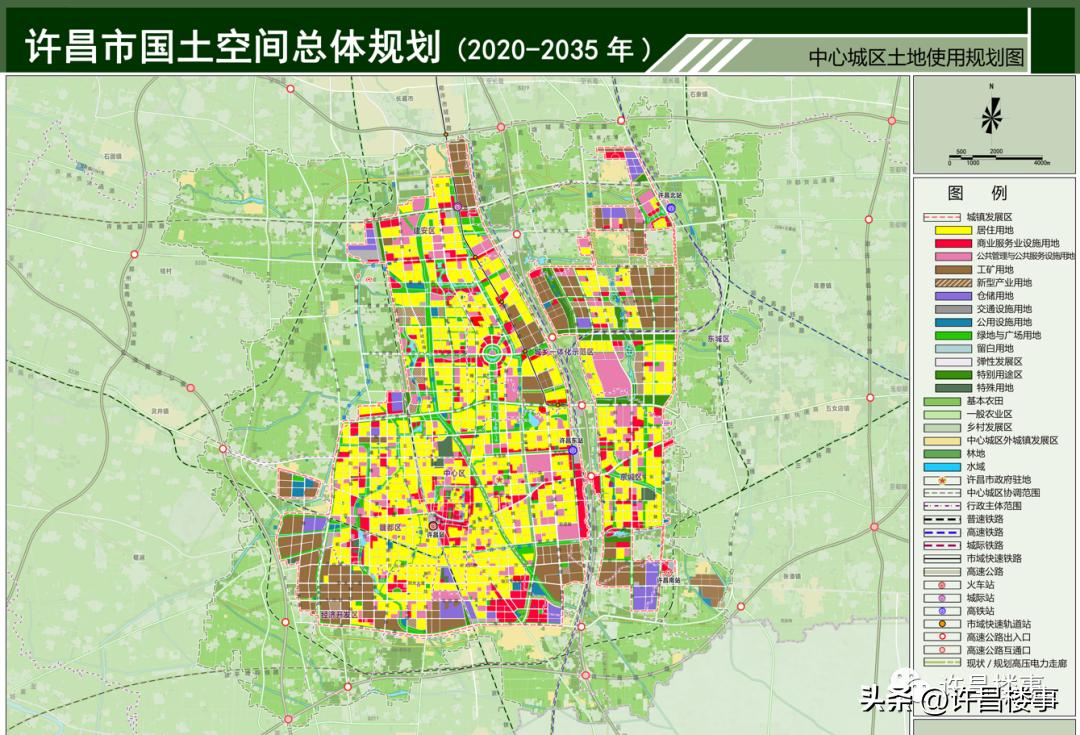Click the 许昌东站 station marker on the map
Image resolution: width=1080 pixels, height=735 pixels.
click(x=572, y=450)
